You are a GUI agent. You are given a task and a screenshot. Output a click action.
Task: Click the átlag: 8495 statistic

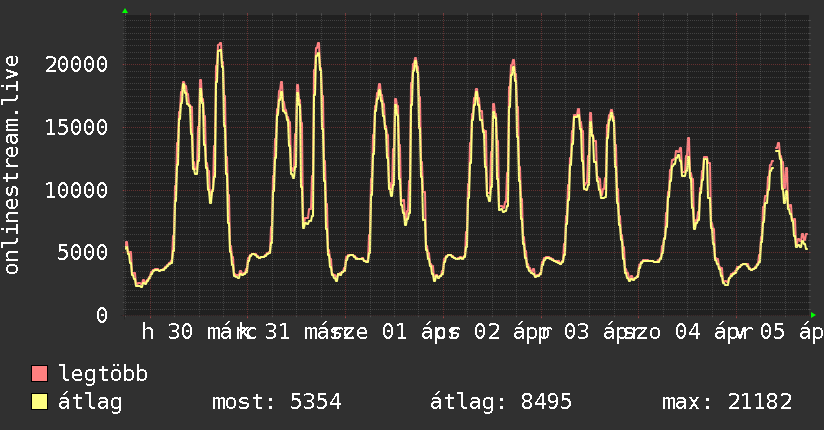(x=501, y=402)
